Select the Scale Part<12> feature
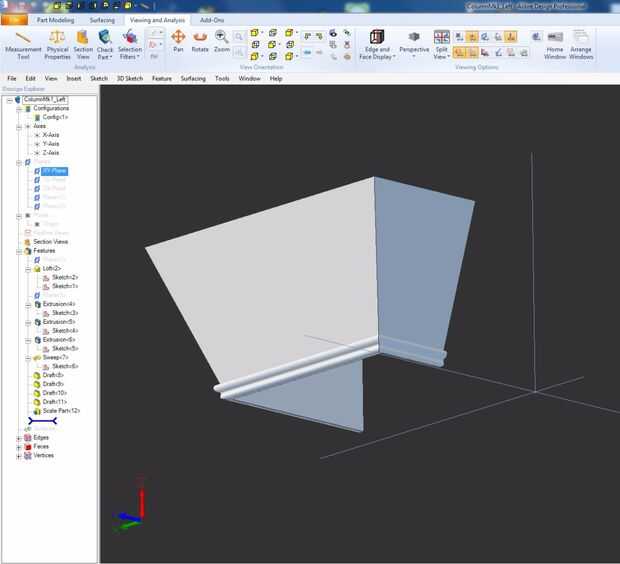 61,411
